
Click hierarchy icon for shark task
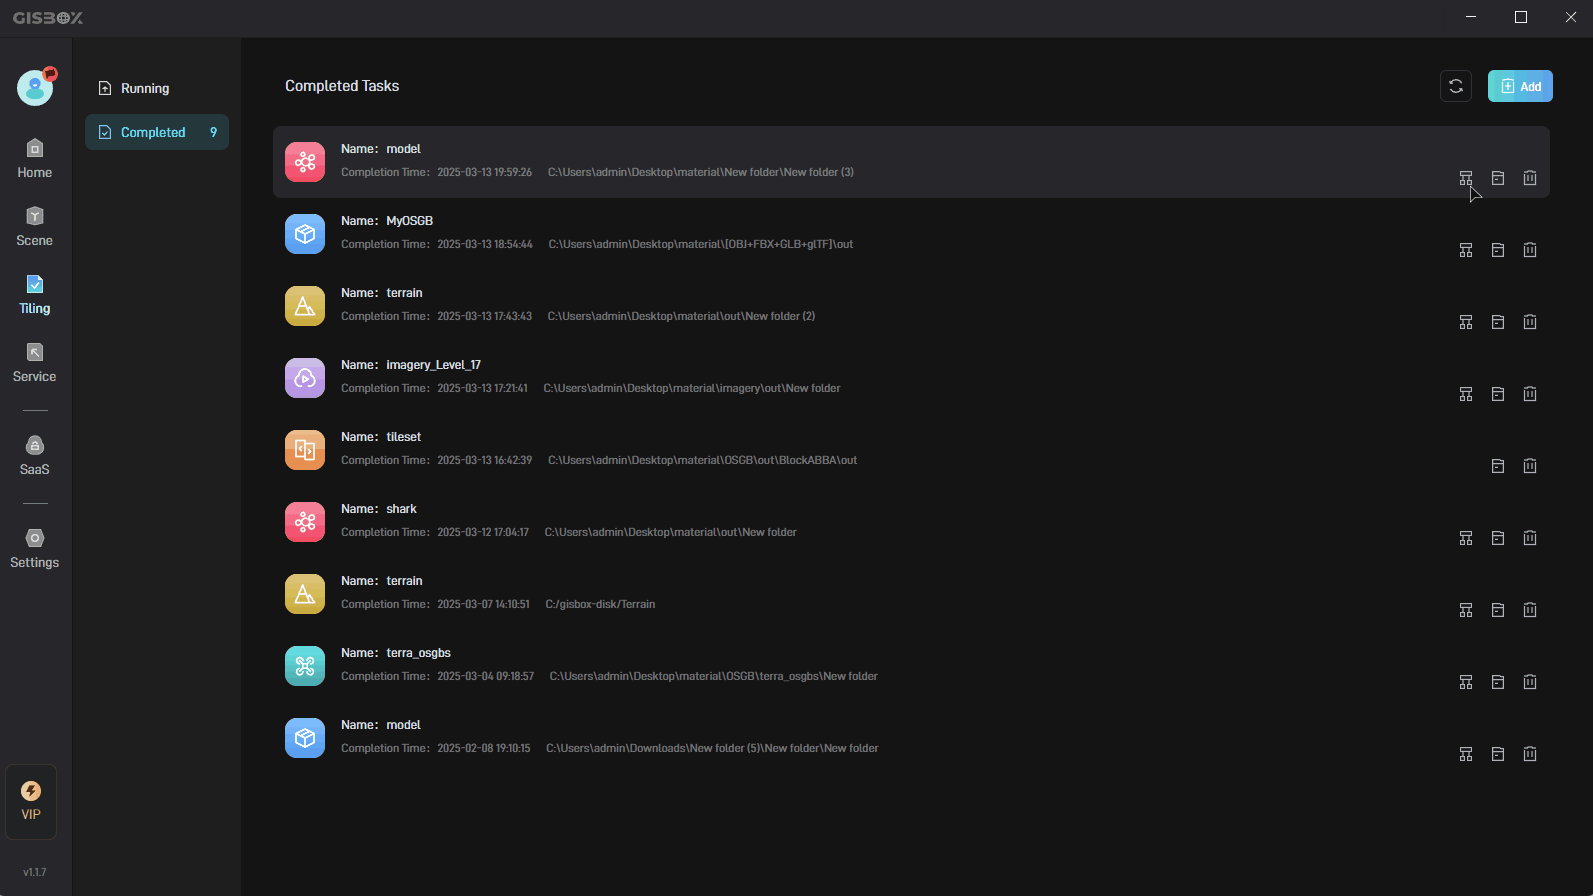pyautogui.click(x=1466, y=538)
